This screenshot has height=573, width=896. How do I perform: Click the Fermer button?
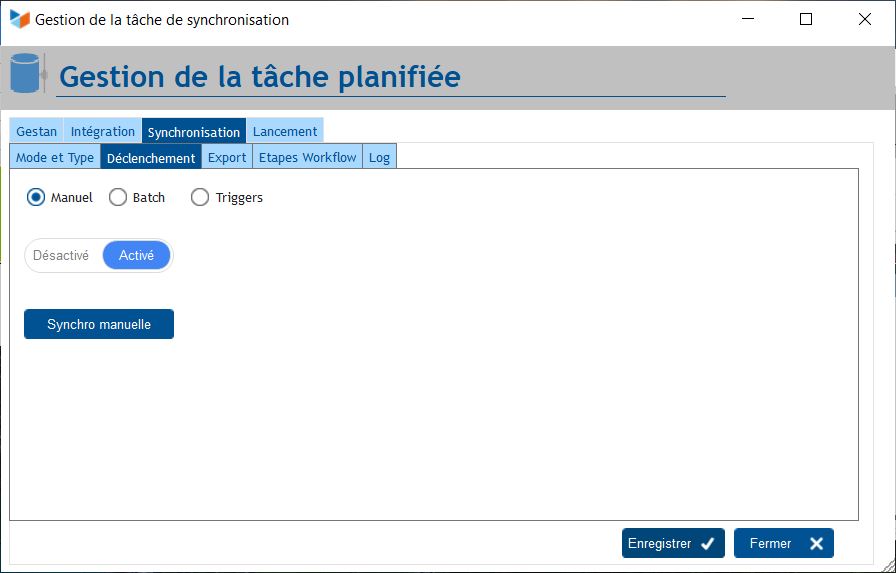(x=783, y=544)
